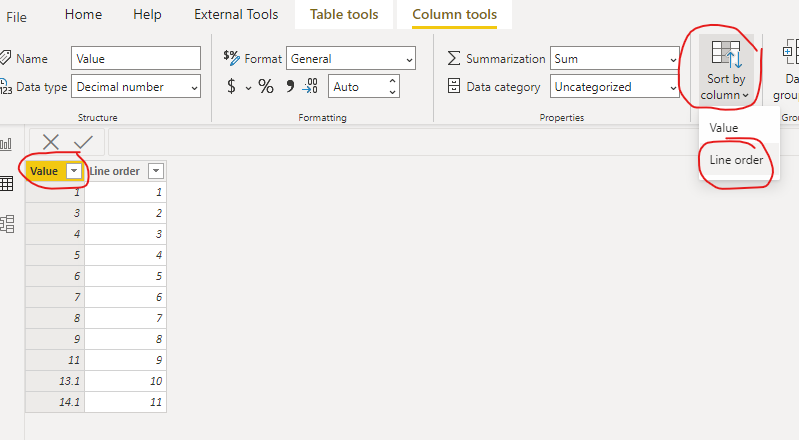Click inside the formula bar
The height and width of the screenshot is (440, 799).
click(x=454, y=142)
